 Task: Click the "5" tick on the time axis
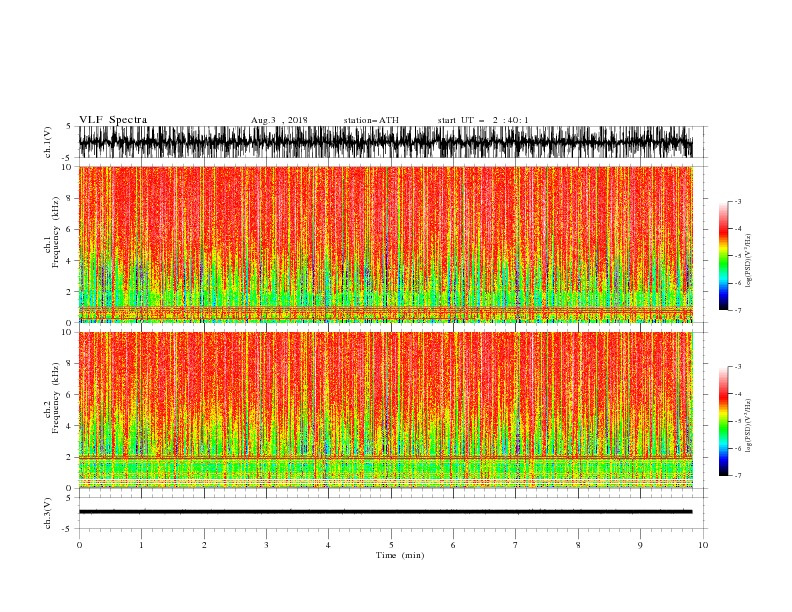pyautogui.click(x=391, y=545)
